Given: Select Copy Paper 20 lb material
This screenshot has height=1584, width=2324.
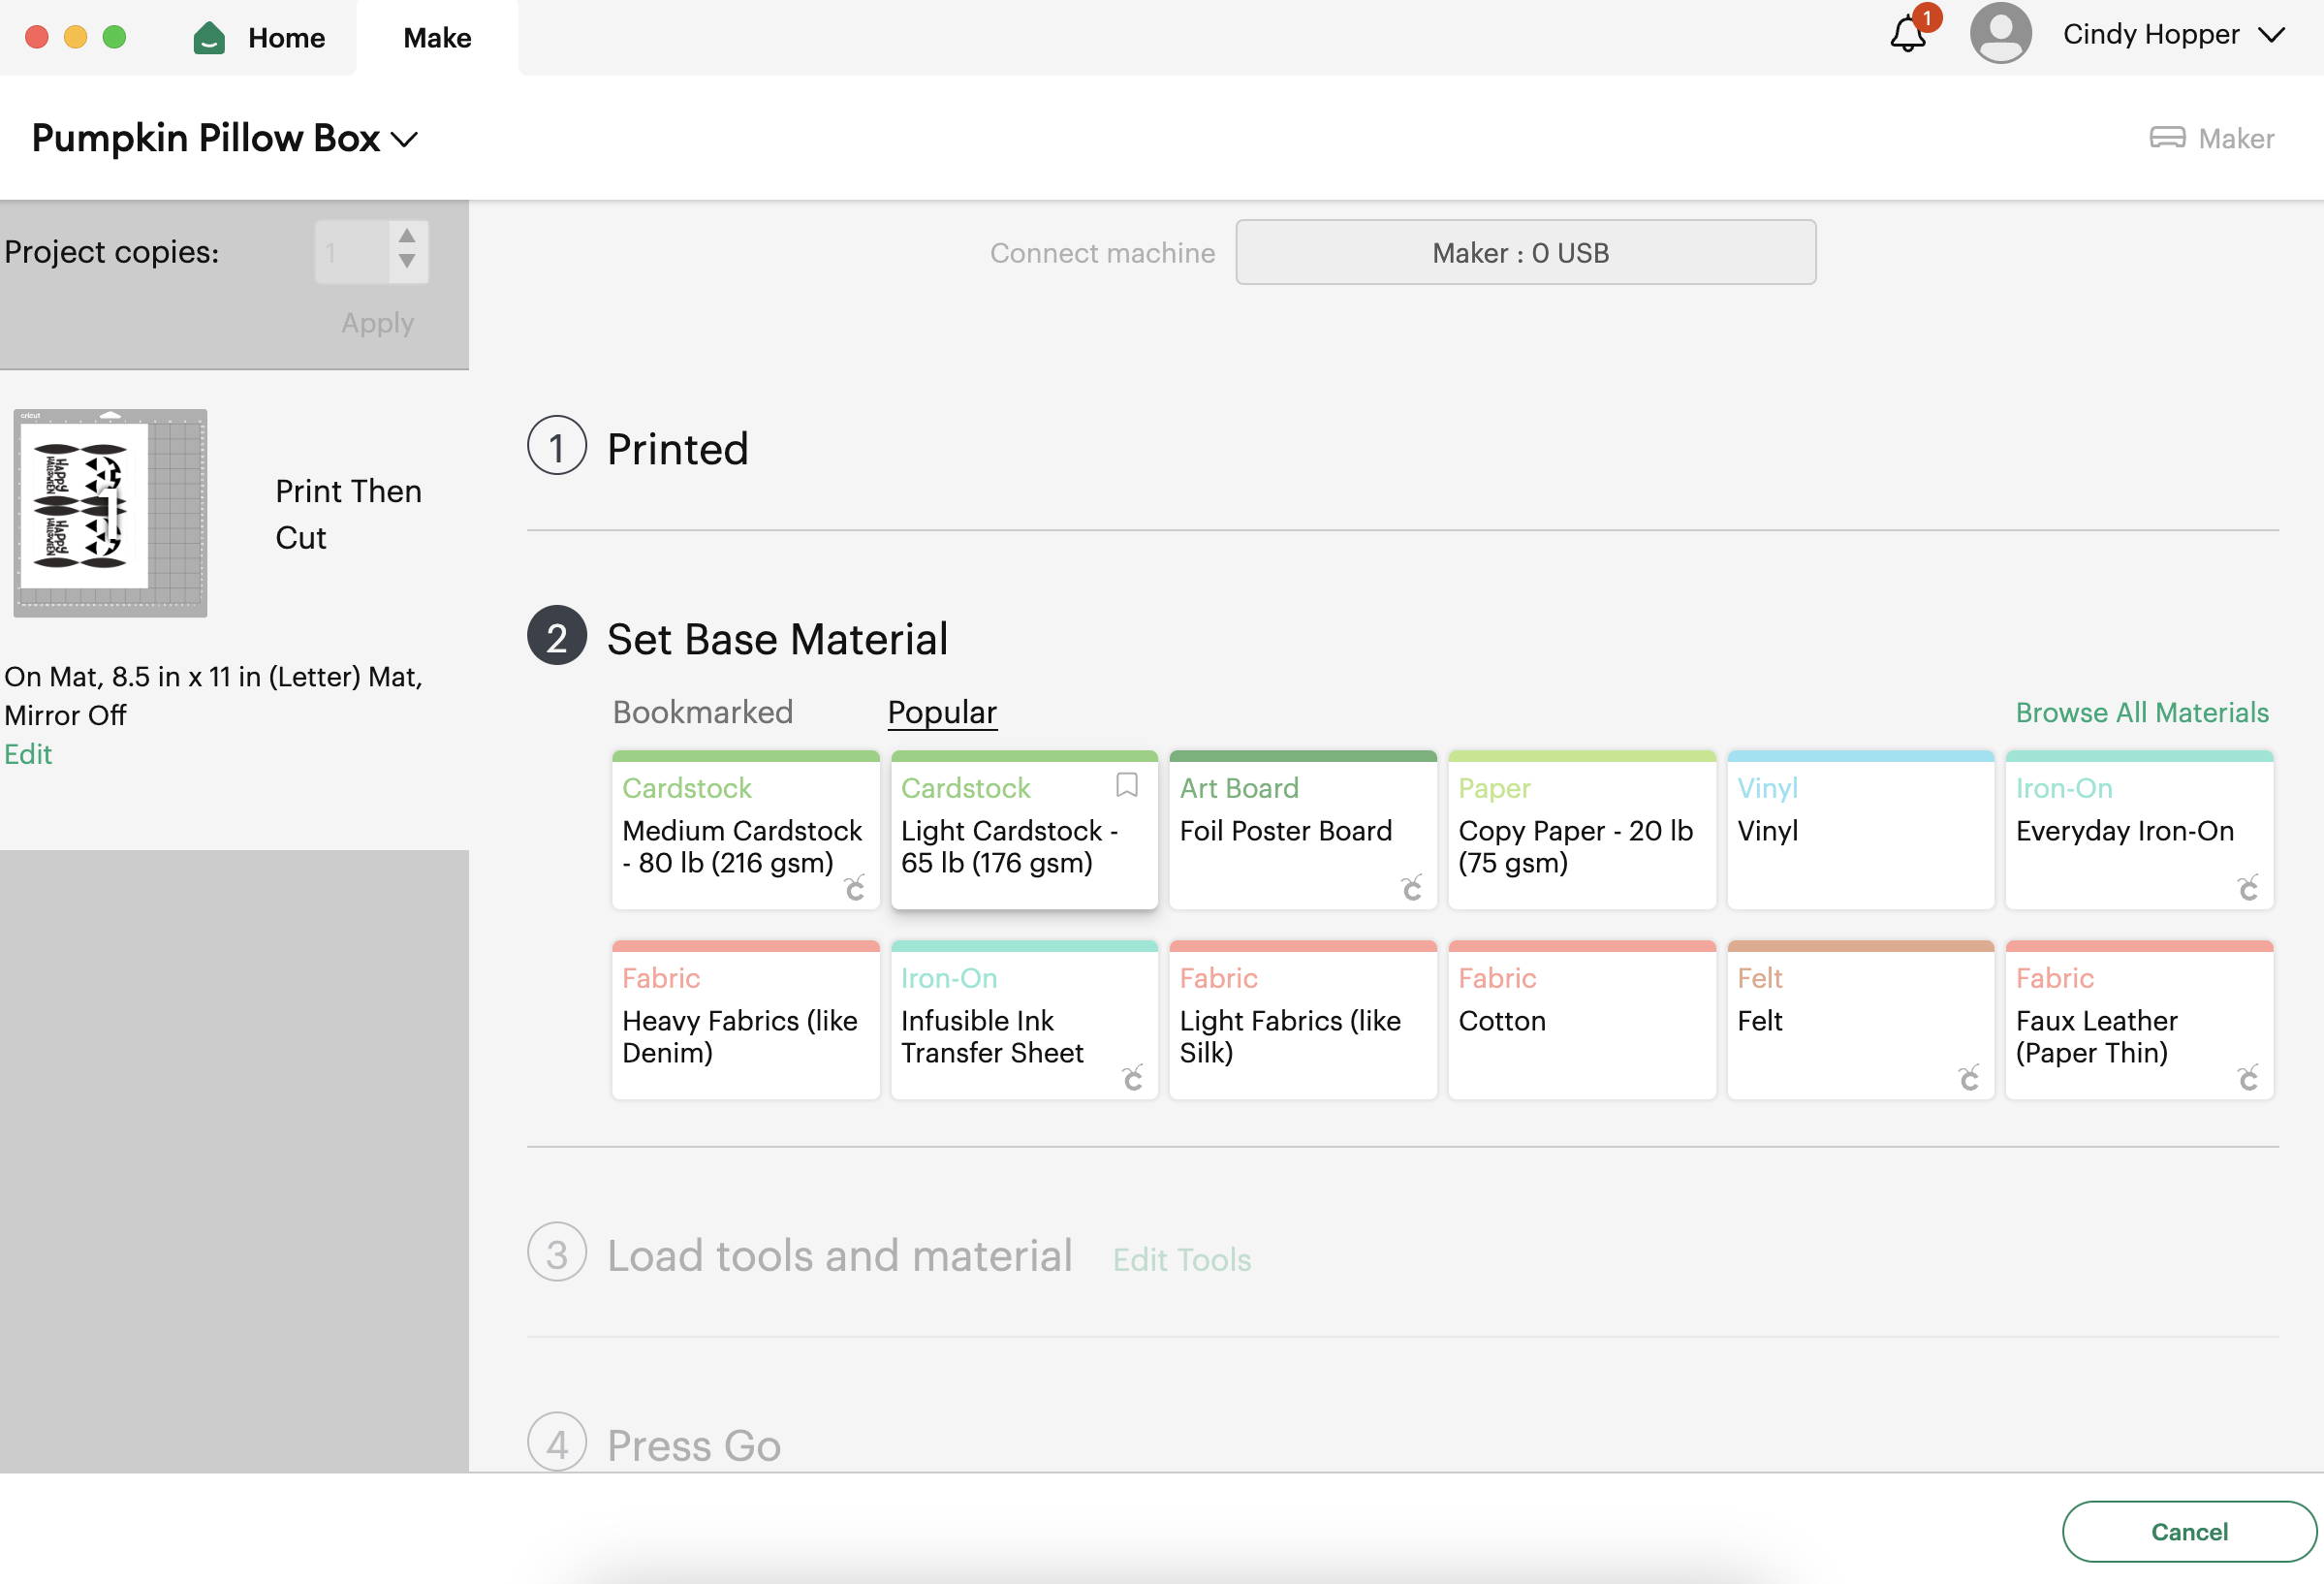Looking at the screenshot, I should [x=1582, y=830].
